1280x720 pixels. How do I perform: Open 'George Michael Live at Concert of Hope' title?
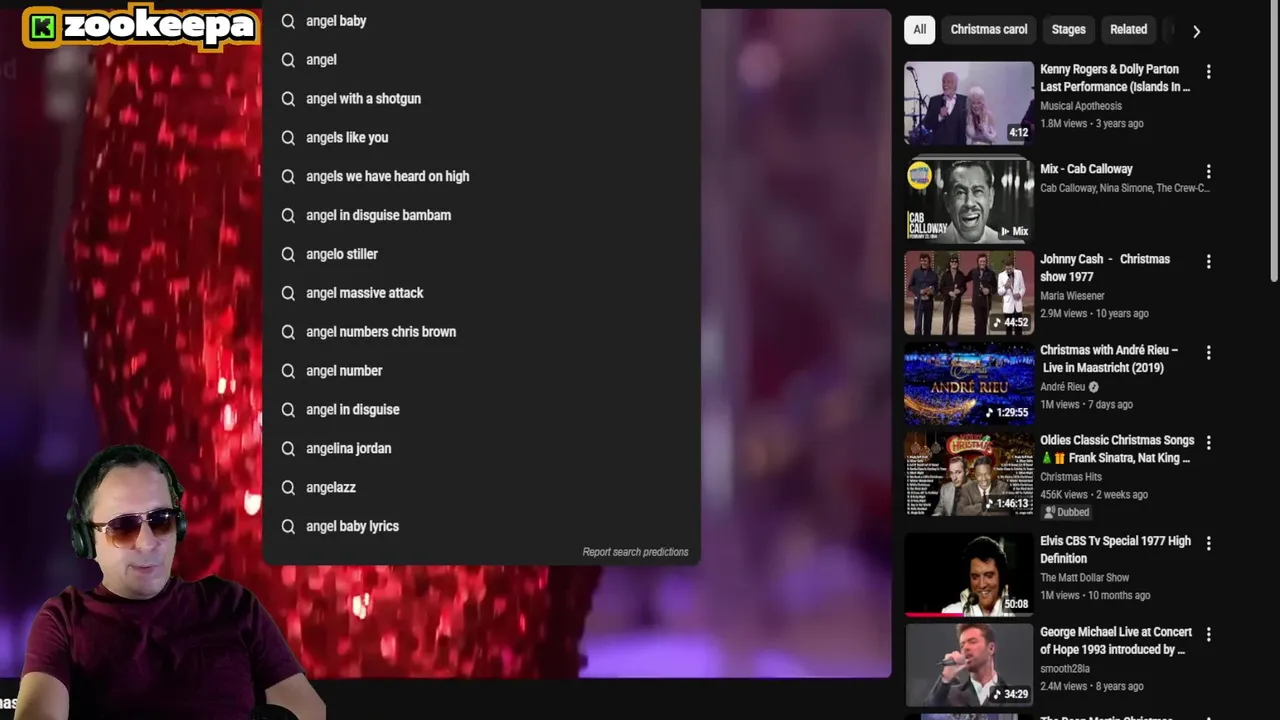[x=1116, y=641]
